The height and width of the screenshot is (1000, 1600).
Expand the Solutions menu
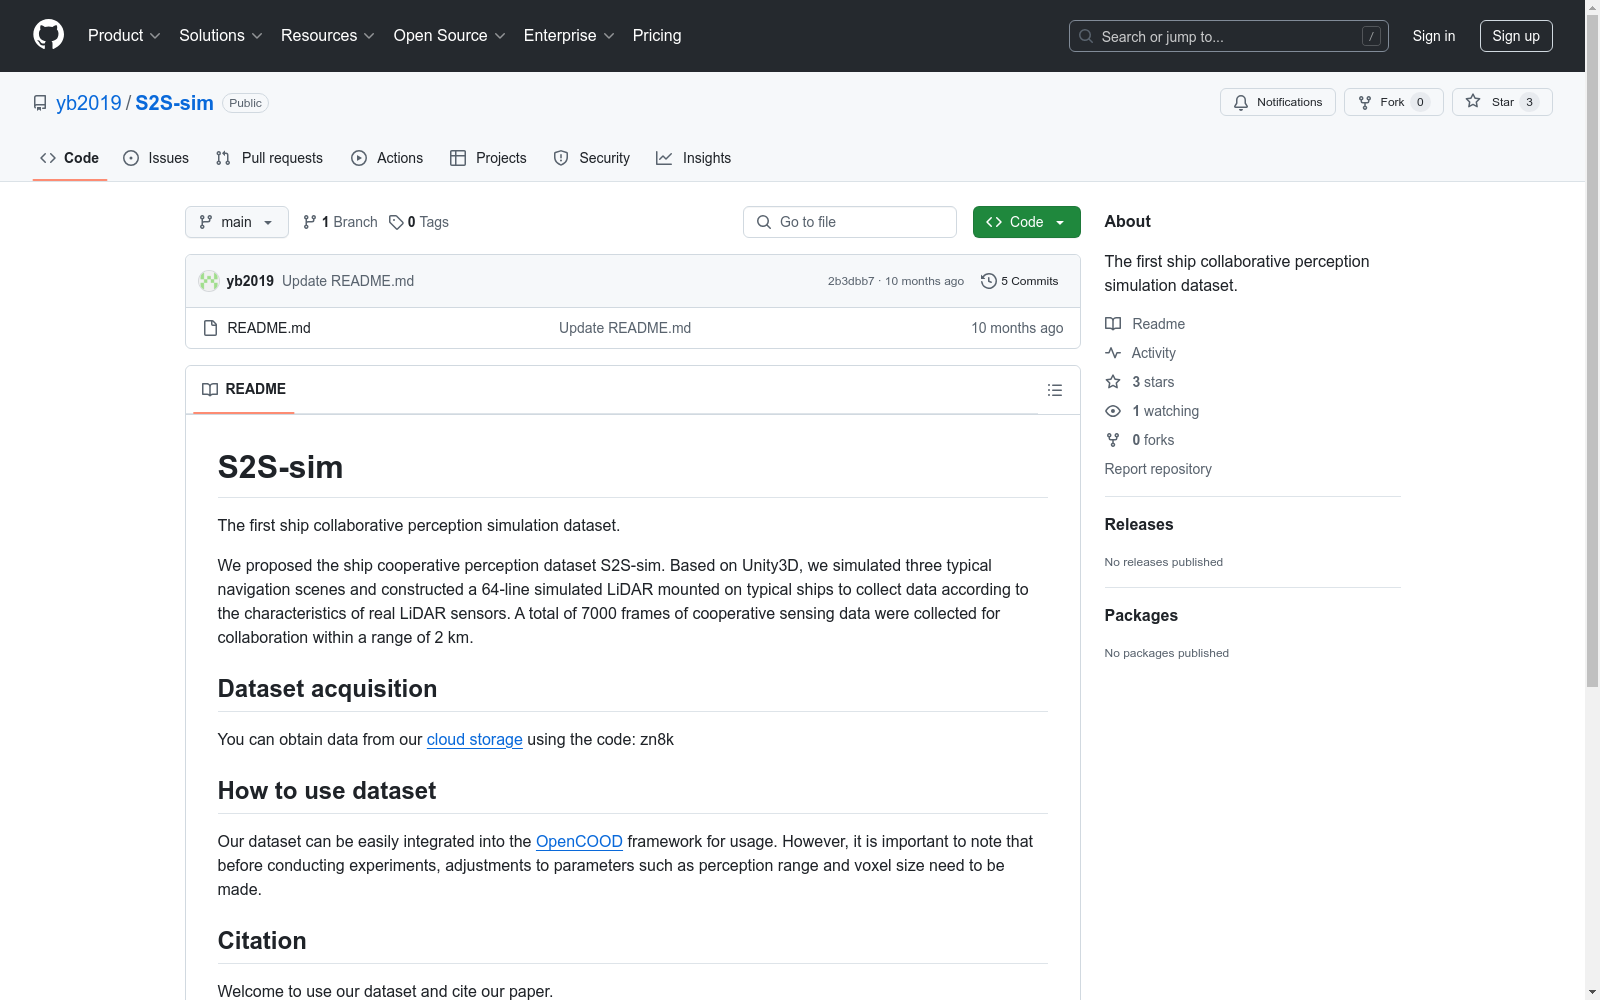221,35
